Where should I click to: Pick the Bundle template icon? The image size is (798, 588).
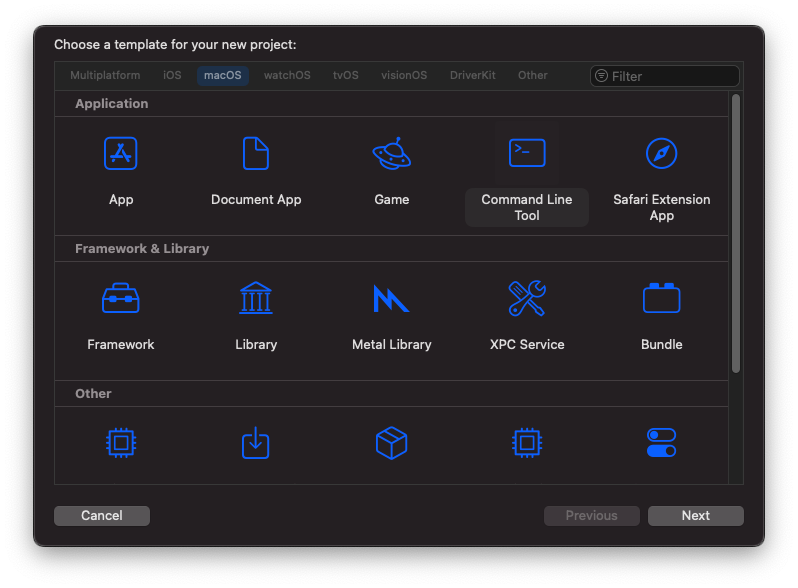click(661, 298)
